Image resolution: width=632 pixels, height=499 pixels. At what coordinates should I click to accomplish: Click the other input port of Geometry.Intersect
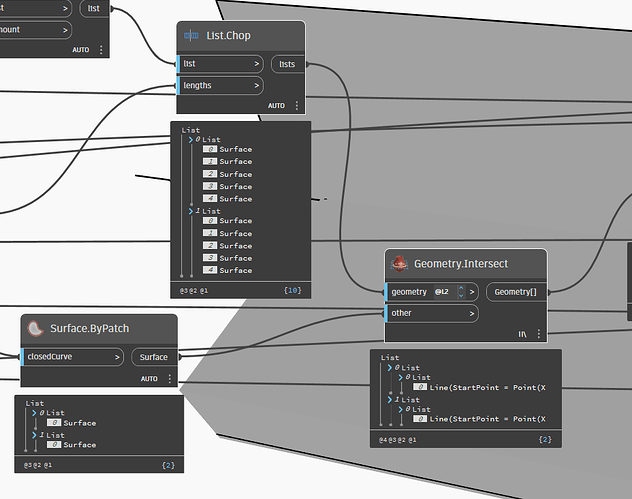tap(432, 313)
